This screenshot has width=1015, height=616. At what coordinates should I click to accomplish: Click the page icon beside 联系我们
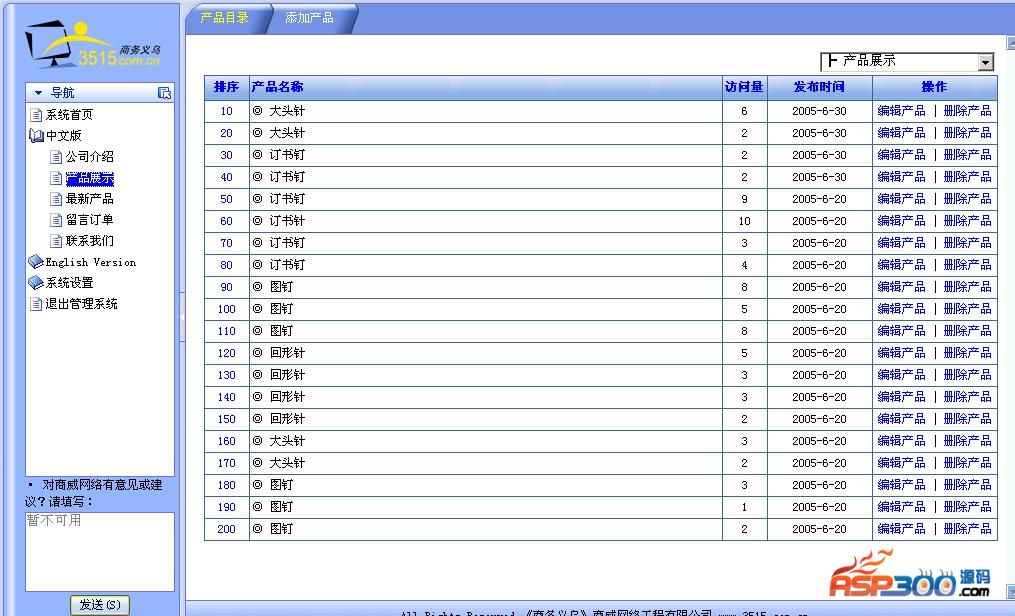pos(56,241)
